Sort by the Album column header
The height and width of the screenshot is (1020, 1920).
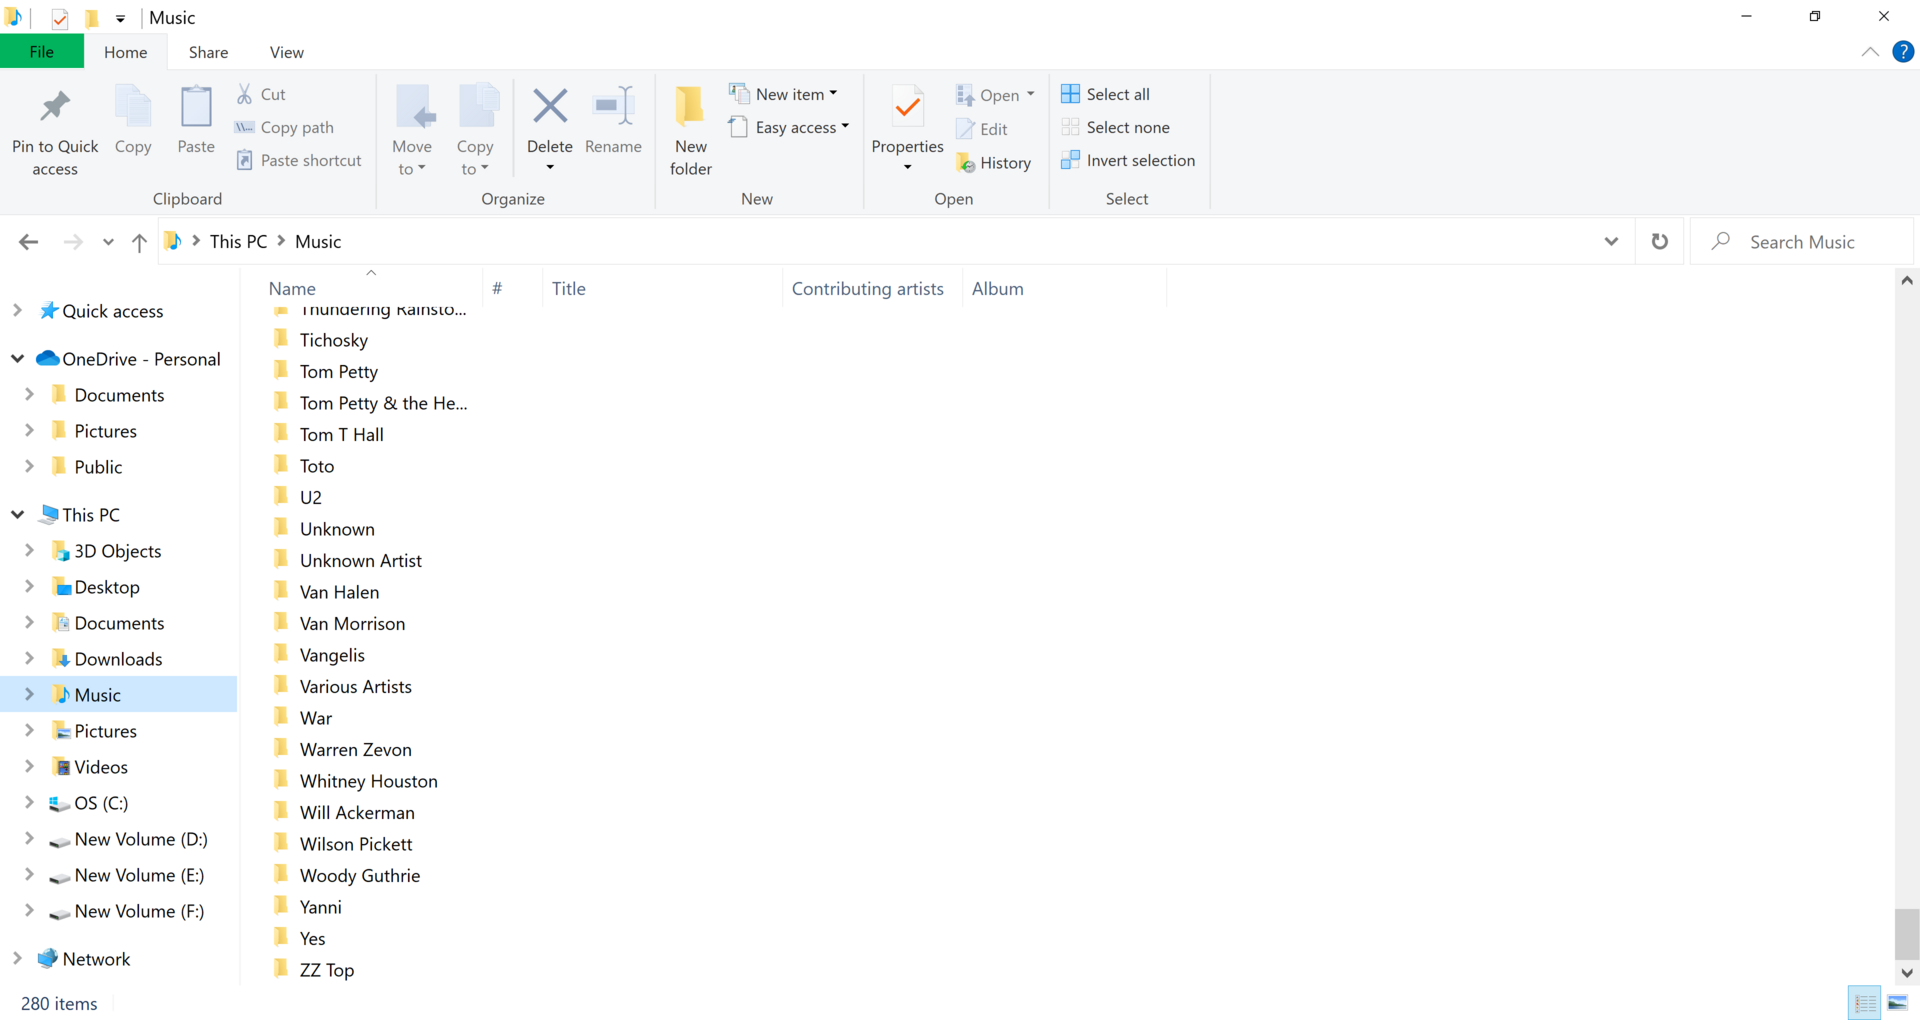click(998, 289)
